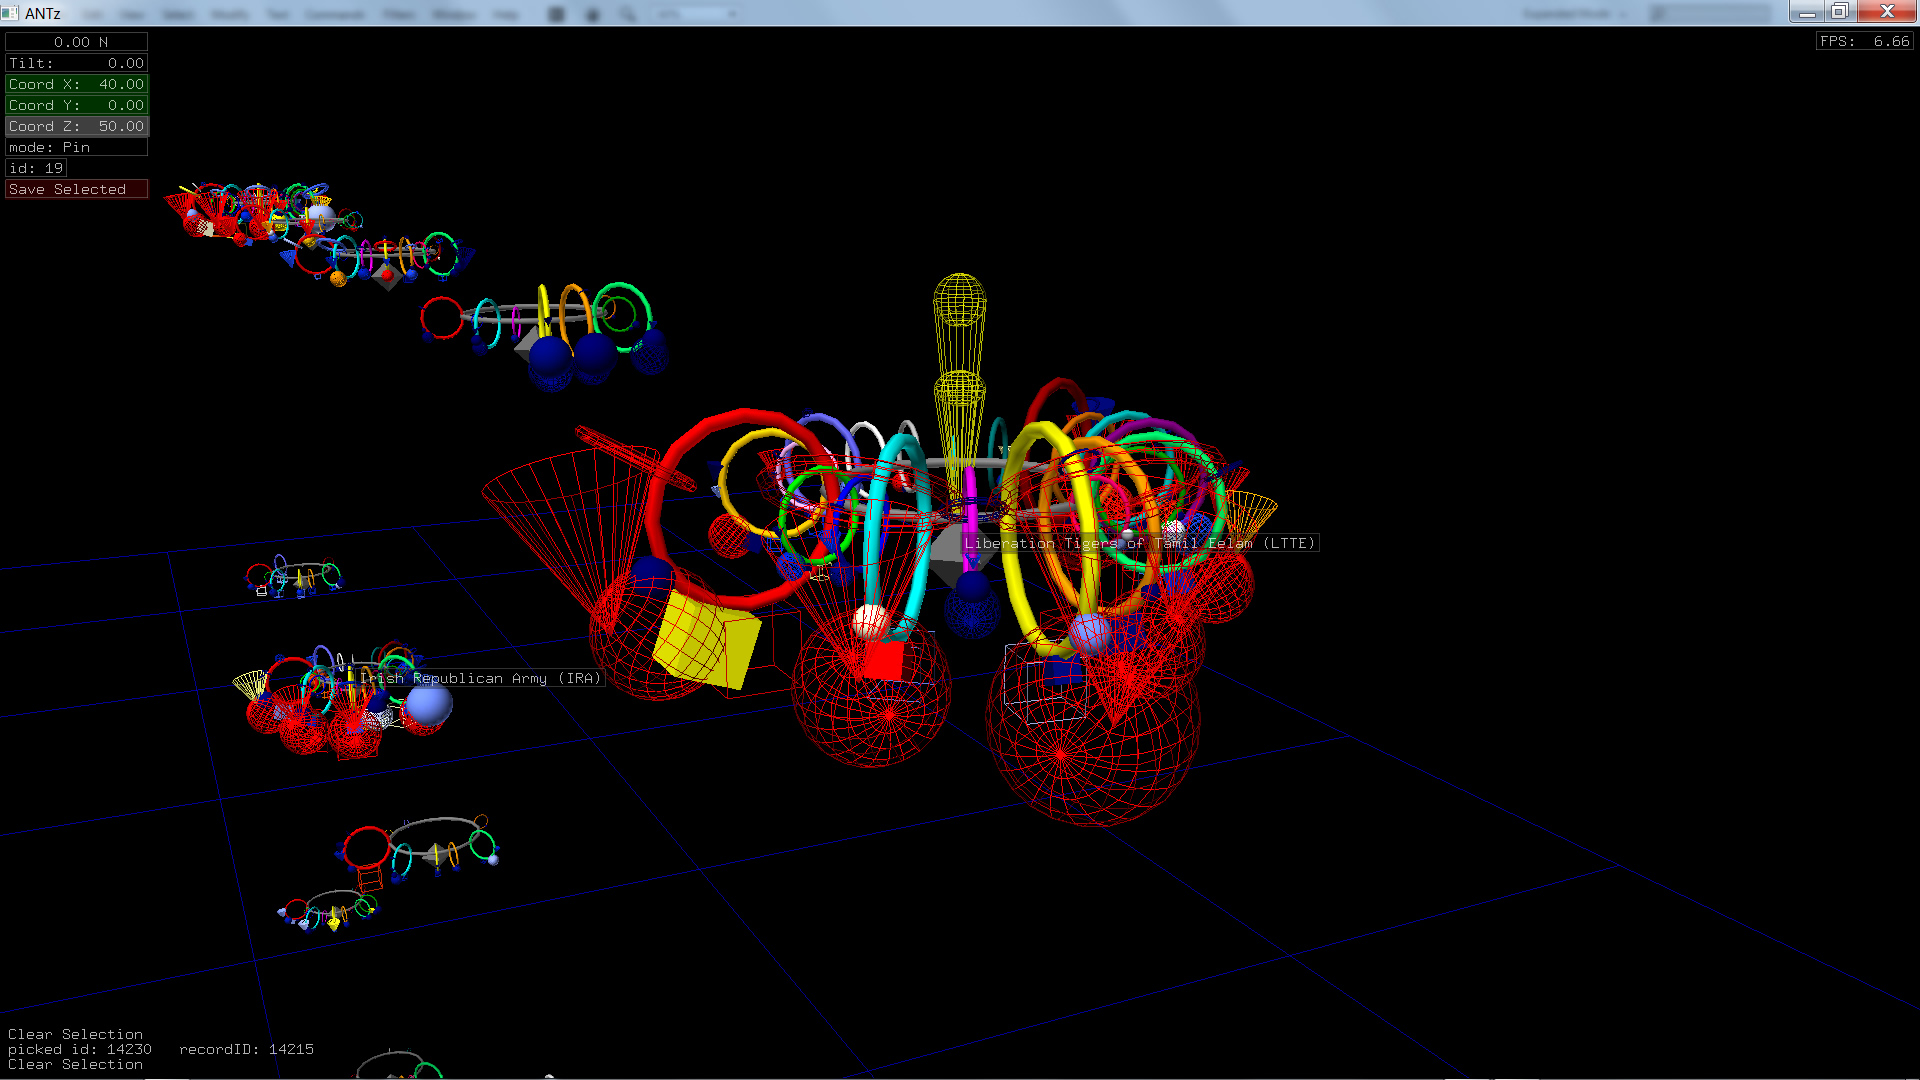
Task: Select the light blue sphere beside IRA glyph
Action: (x=429, y=703)
